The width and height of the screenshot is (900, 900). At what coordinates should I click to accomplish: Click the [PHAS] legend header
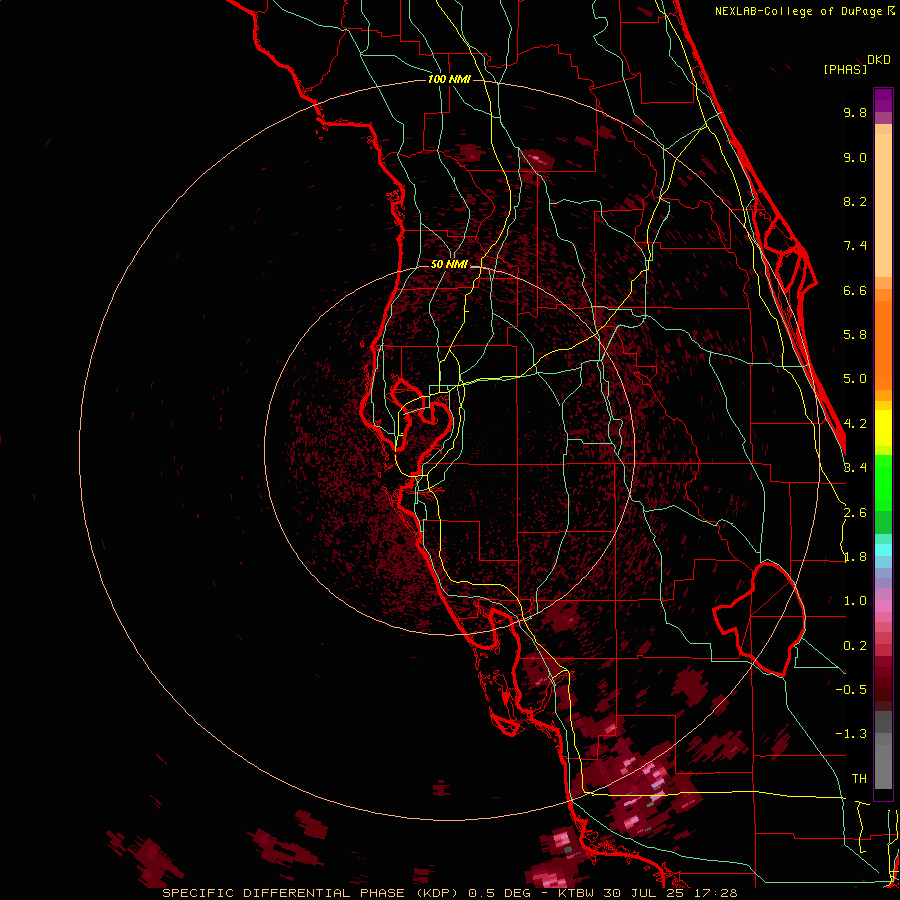coord(845,69)
